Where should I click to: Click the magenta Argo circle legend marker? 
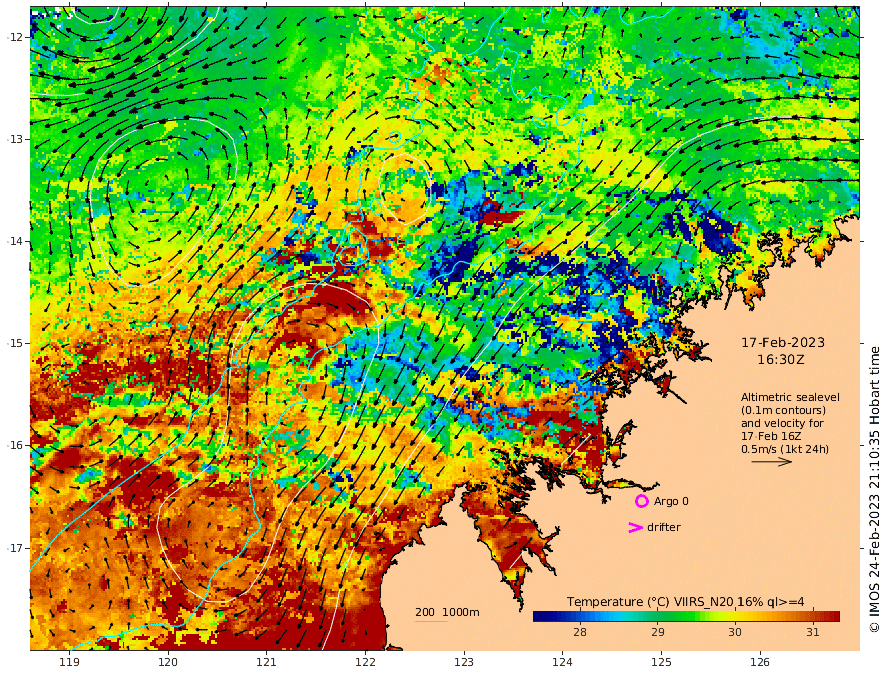tap(641, 501)
